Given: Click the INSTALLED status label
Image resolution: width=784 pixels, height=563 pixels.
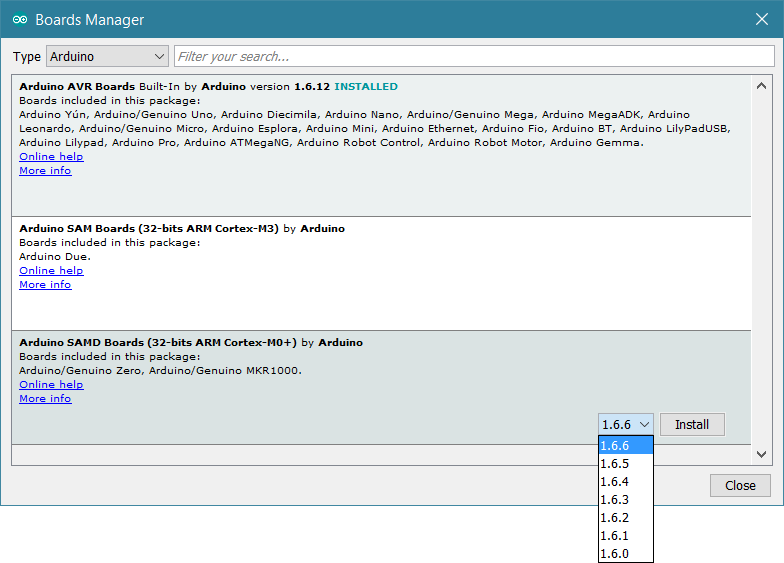Looking at the screenshot, I should pos(366,86).
